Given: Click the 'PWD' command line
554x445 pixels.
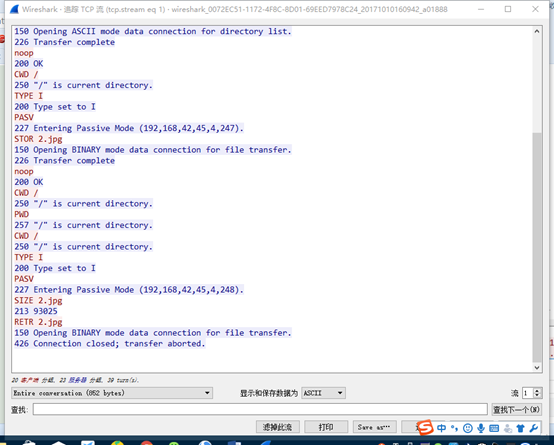Looking at the screenshot, I should 22,215.
